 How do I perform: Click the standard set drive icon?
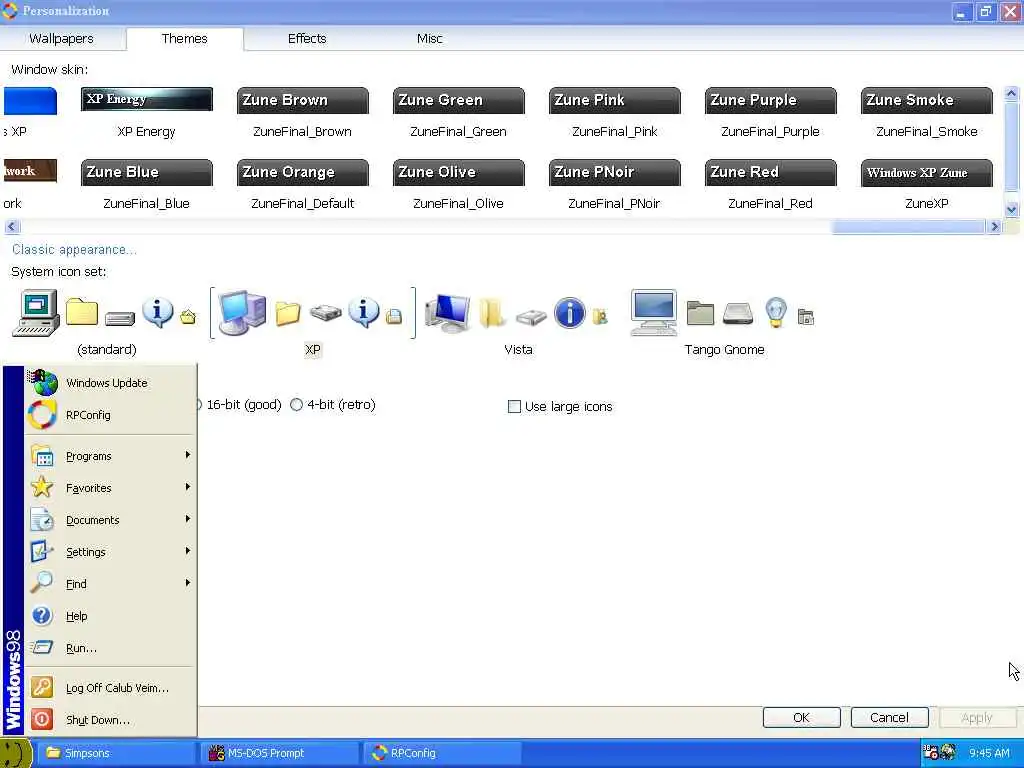pos(120,318)
